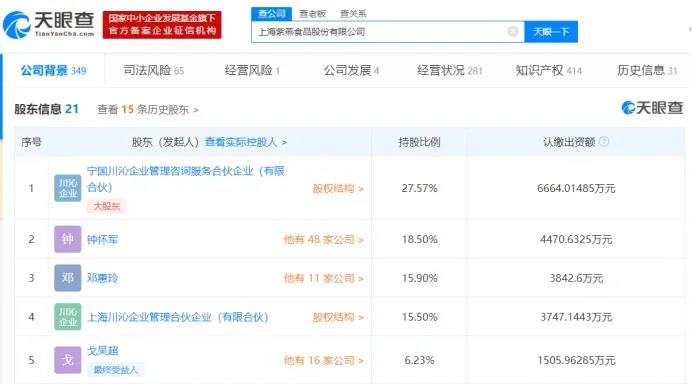Expand 股权结构 for 宁国川沁企业

(338, 188)
